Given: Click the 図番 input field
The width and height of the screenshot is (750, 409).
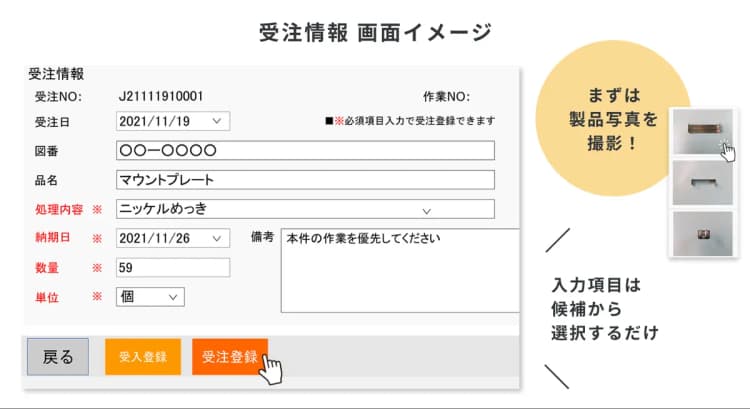Looking at the screenshot, I should pyautogui.click(x=305, y=151).
